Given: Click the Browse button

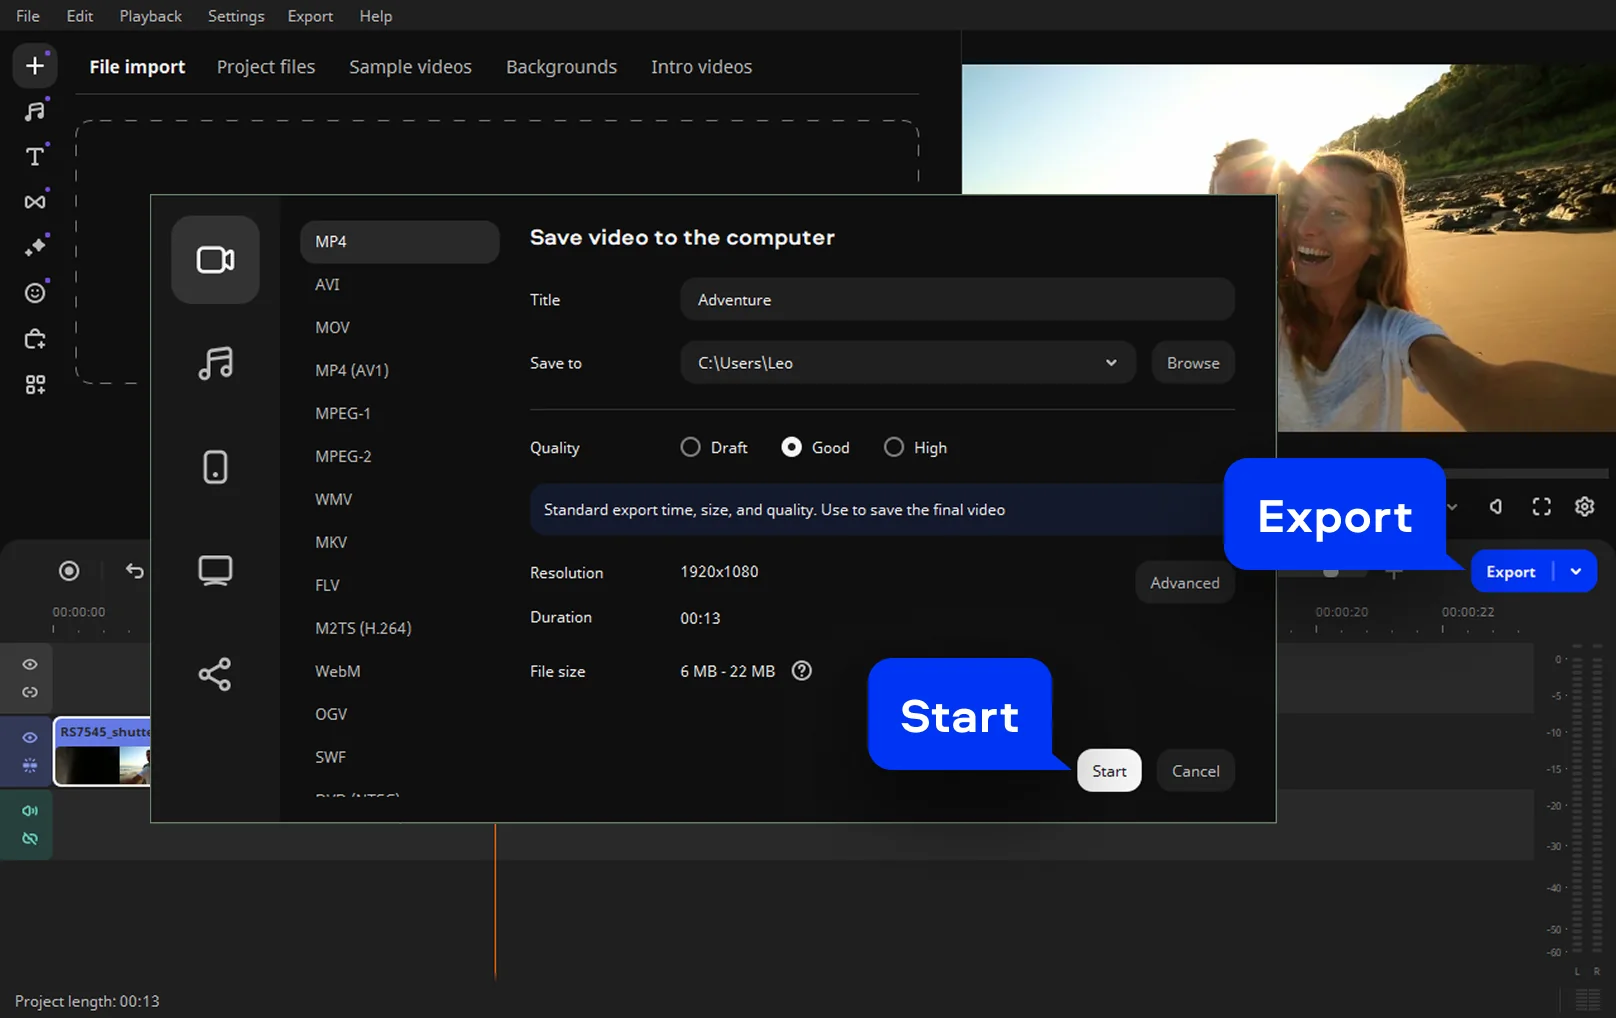Looking at the screenshot, I should point(1193,363).
